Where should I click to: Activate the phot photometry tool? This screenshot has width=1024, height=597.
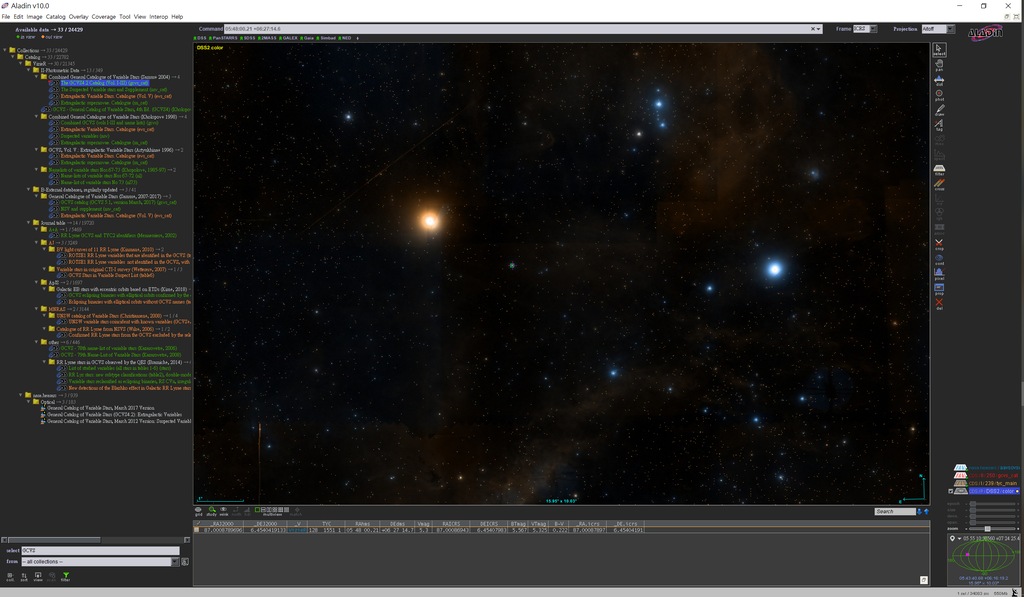pyautogui.click(x=939, y=95)
